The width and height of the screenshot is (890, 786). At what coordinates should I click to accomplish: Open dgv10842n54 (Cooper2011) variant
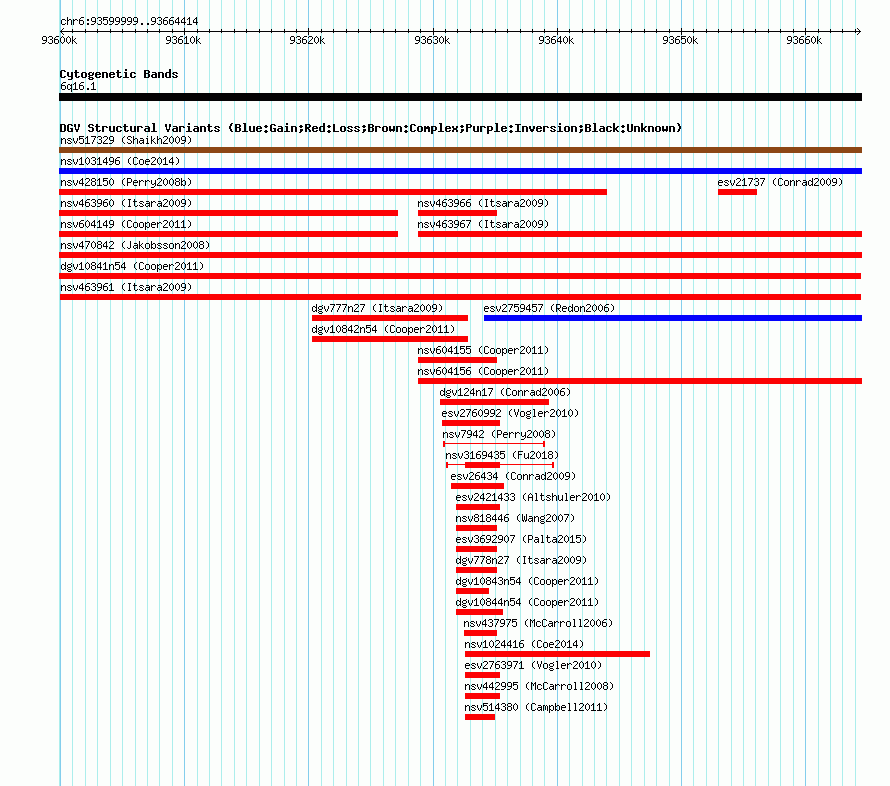pyautogui.click(x=383, y=329)
